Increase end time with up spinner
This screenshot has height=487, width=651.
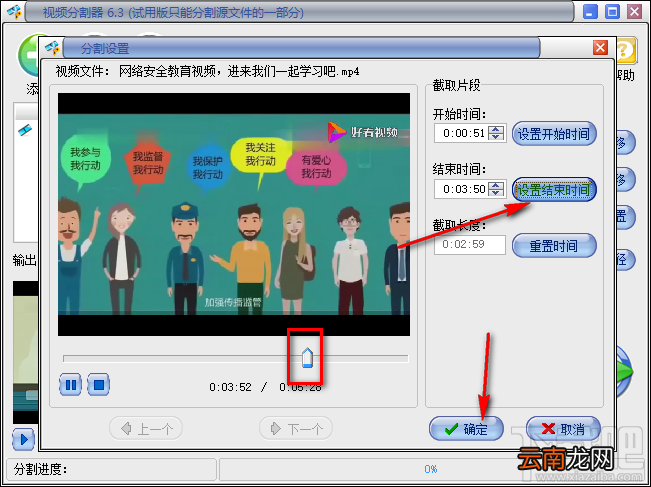pyautogui.click(x=496, y=185)
